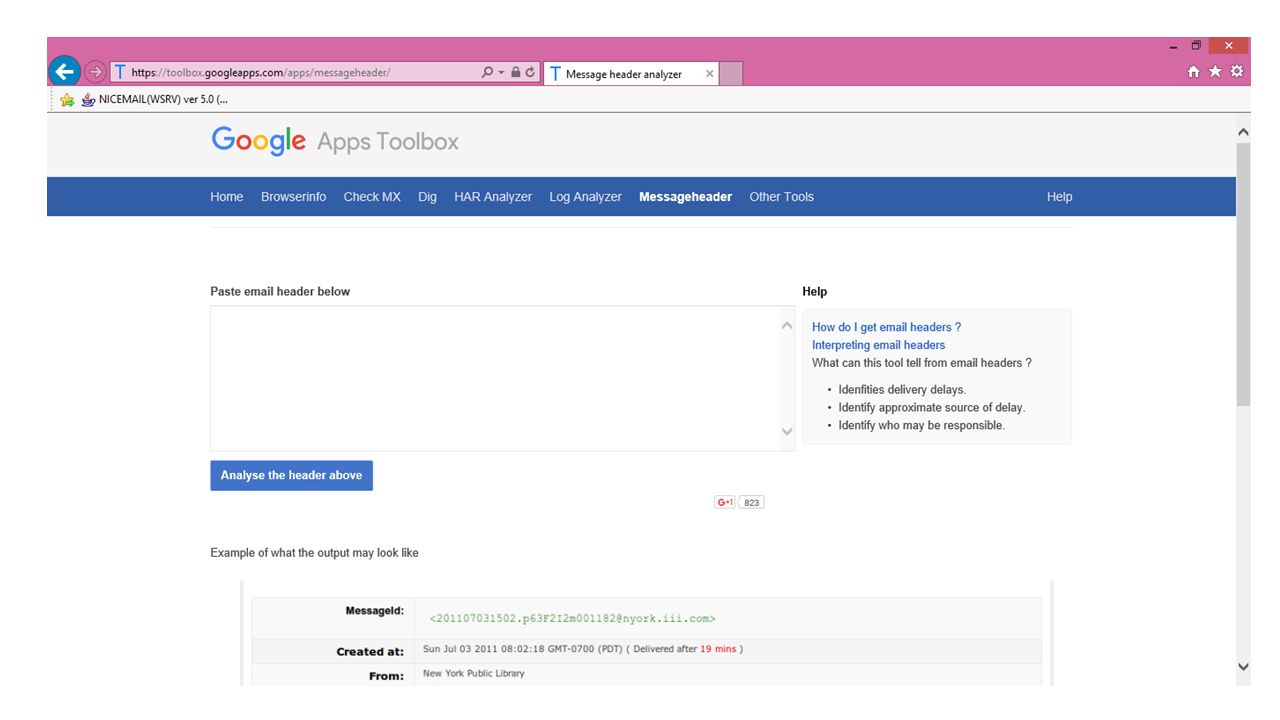Click the page vertical scrollbar thumb
Screen dimensions: 1280x720
point(1243,274)
